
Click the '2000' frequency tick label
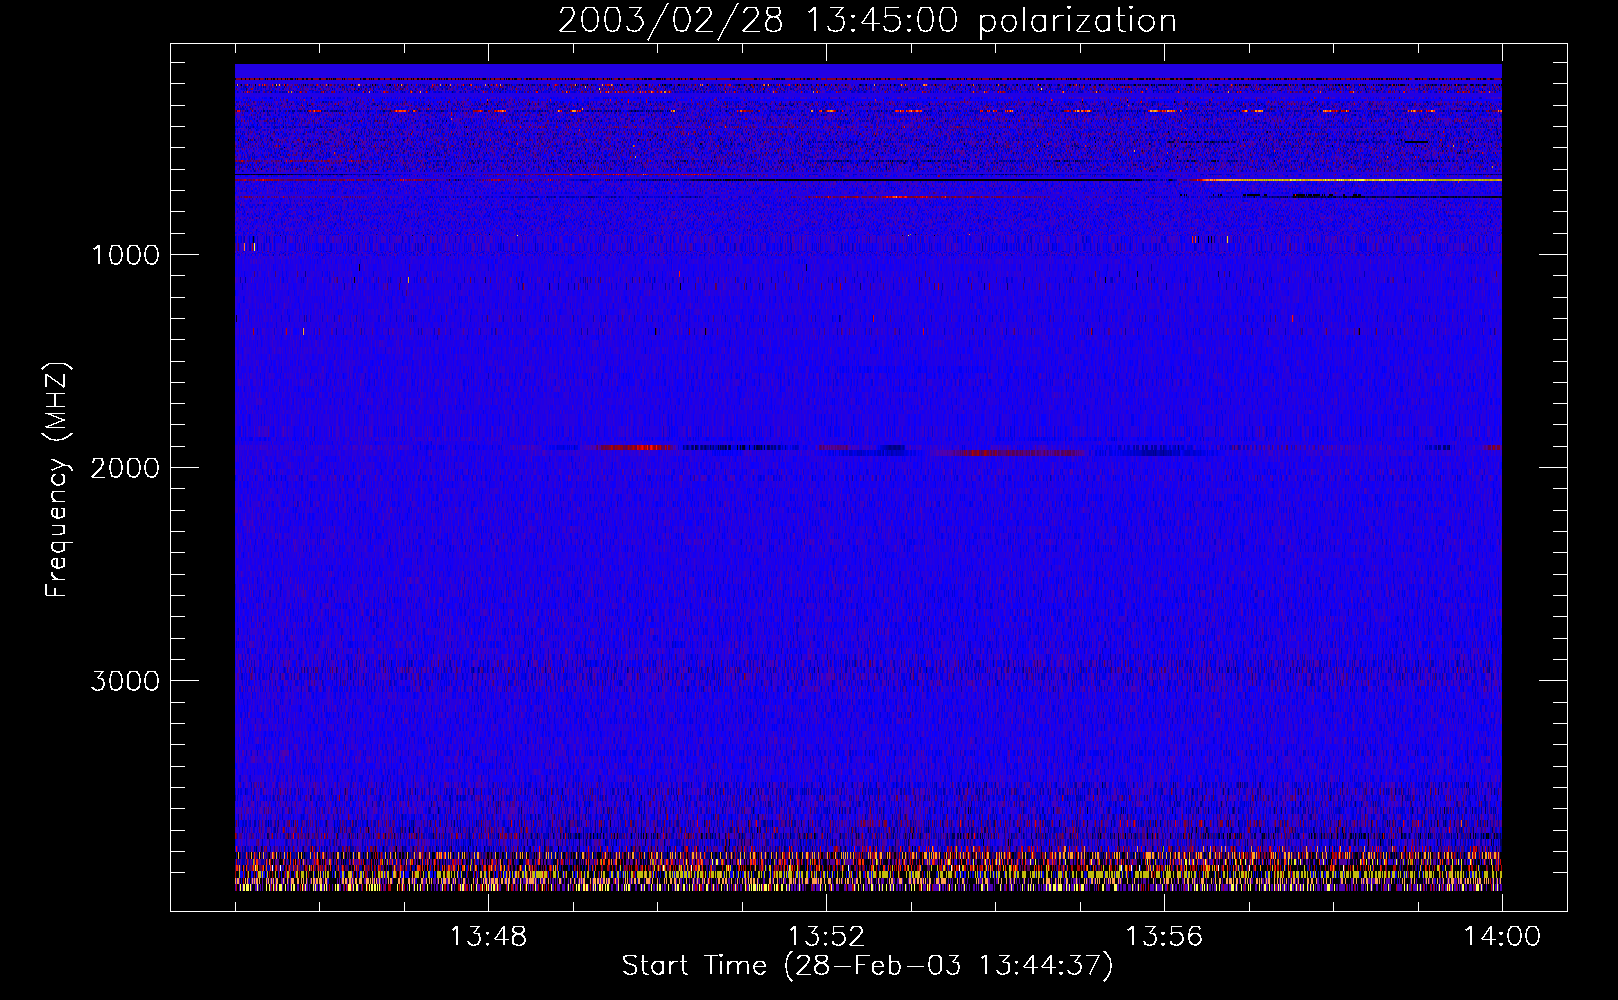[x=125, y=468]
